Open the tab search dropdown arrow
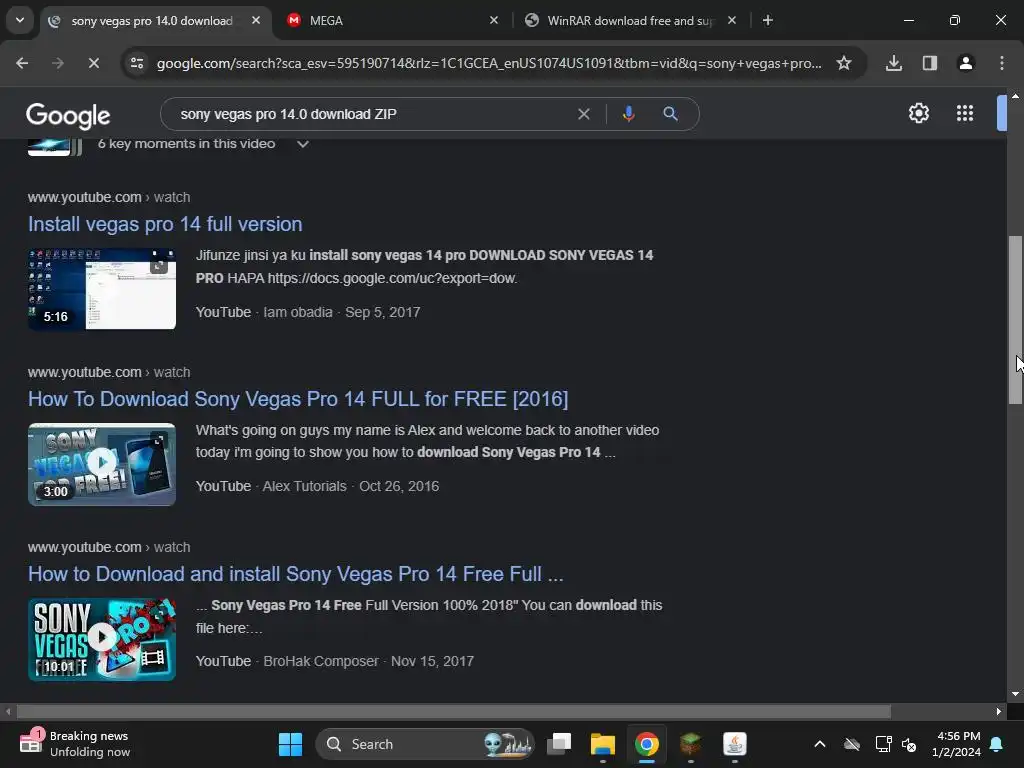Screen dimensions: 1024x768 (x=20, y=20)
